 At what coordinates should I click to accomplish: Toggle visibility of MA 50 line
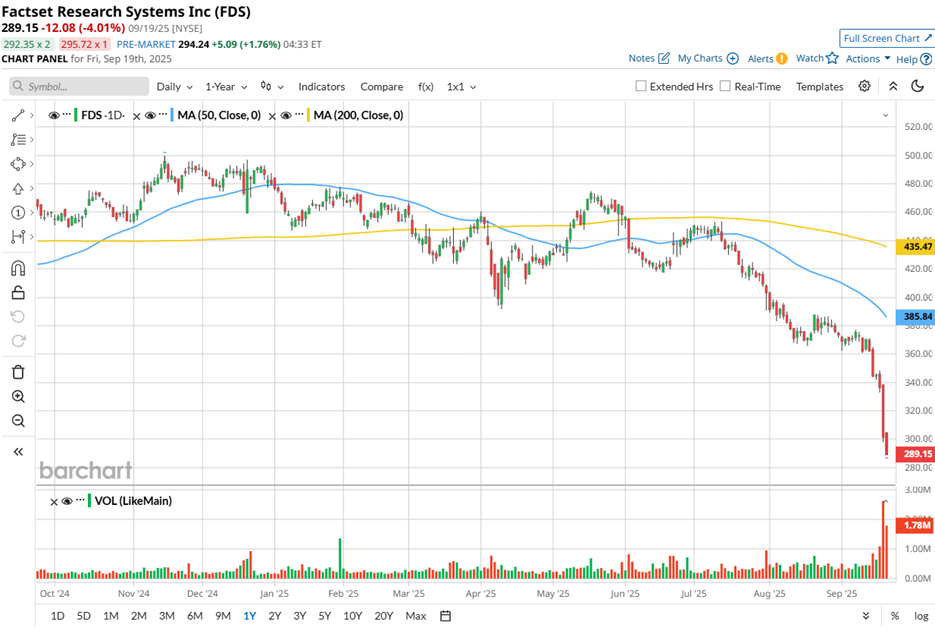(x=150, y=115)
